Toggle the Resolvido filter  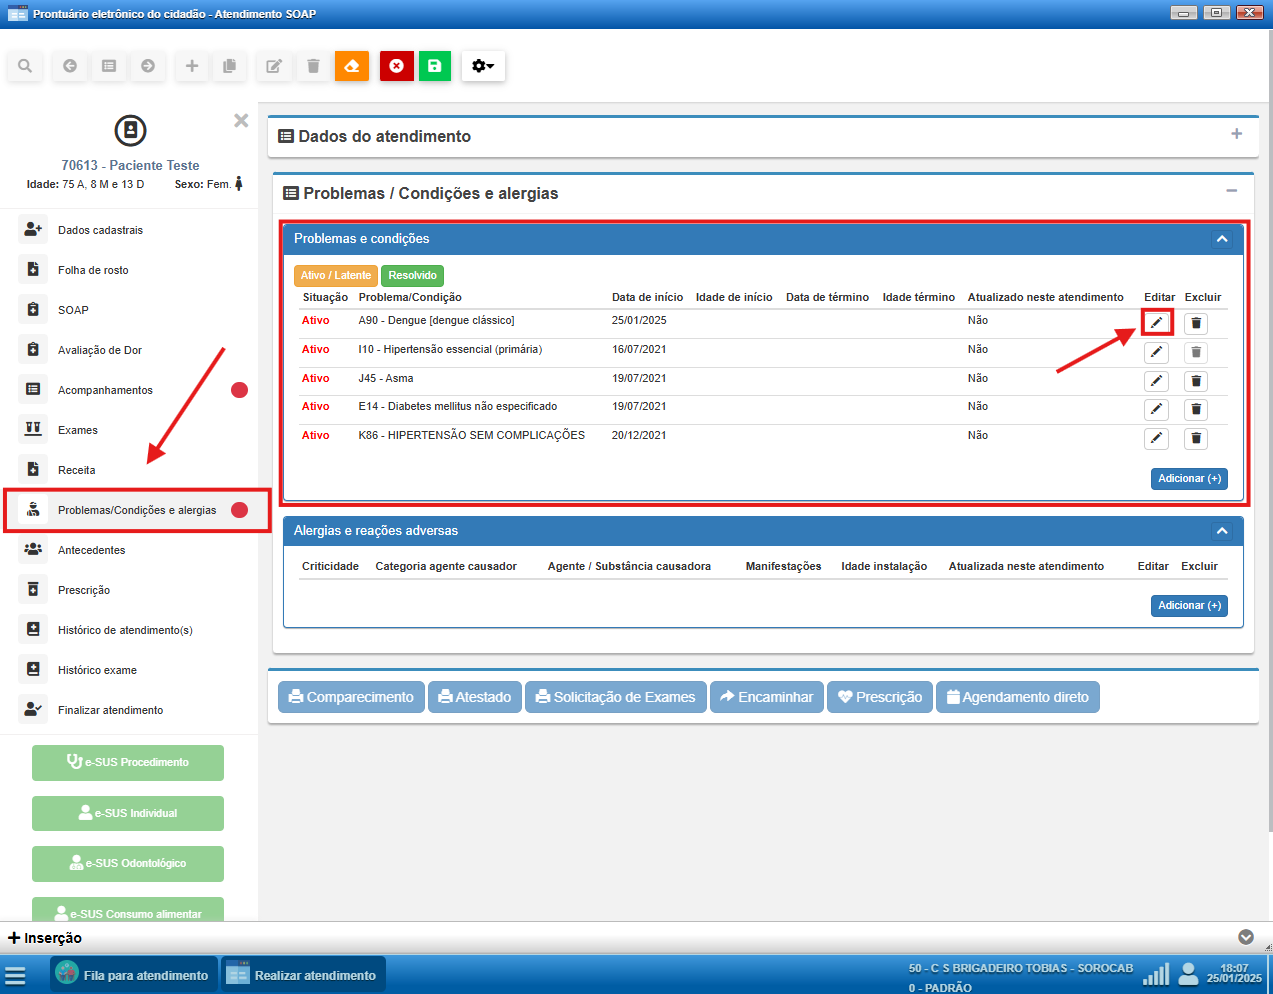[412, 276]
